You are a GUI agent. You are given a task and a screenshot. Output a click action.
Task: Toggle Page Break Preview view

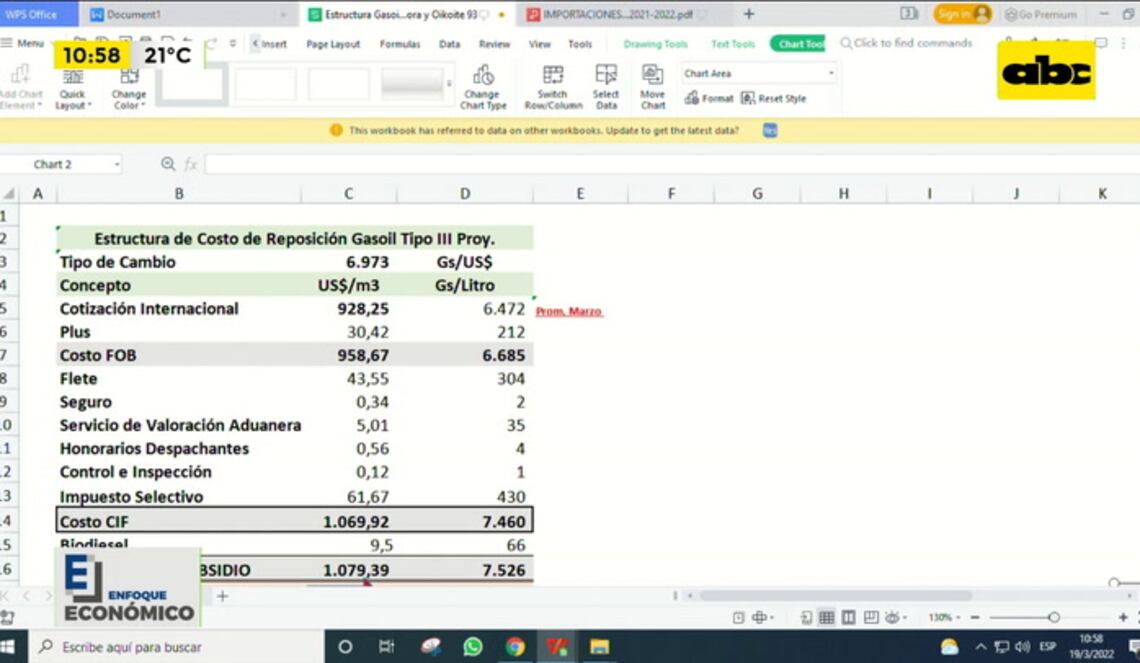pos(848,618)
